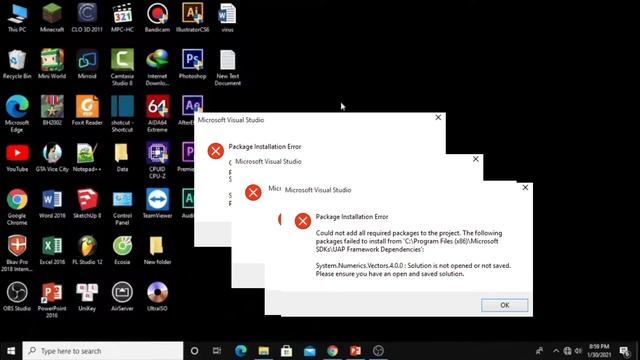The image size is (640, 360).
Task: Select the BH2002 game icon
Action: (x=52, y=111)
